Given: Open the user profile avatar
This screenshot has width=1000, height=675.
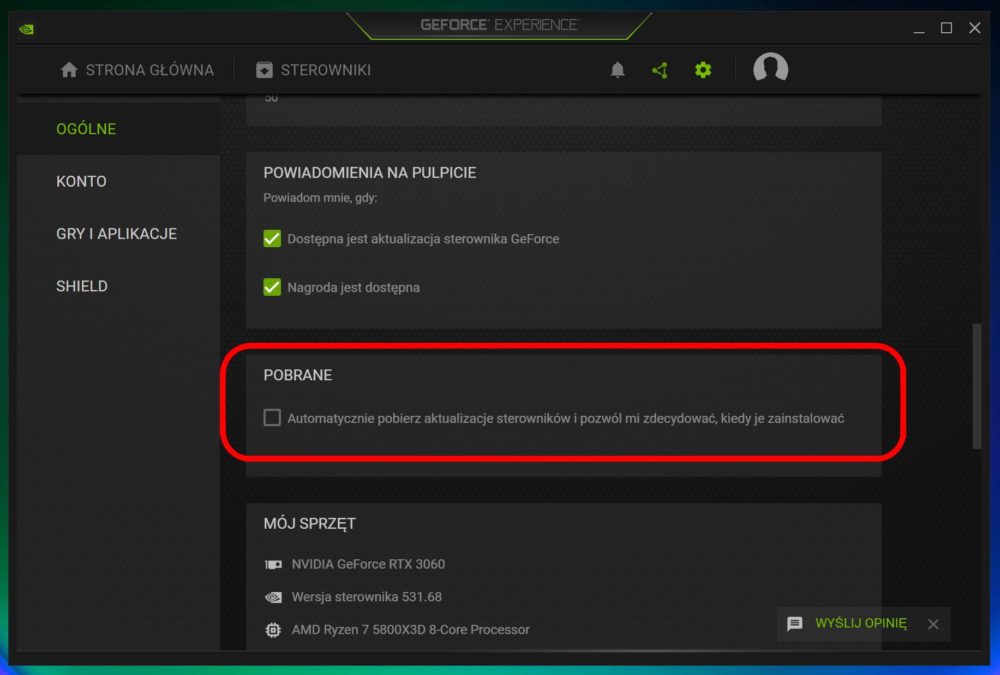Looking at the screenshot, I should click(770, 68).
